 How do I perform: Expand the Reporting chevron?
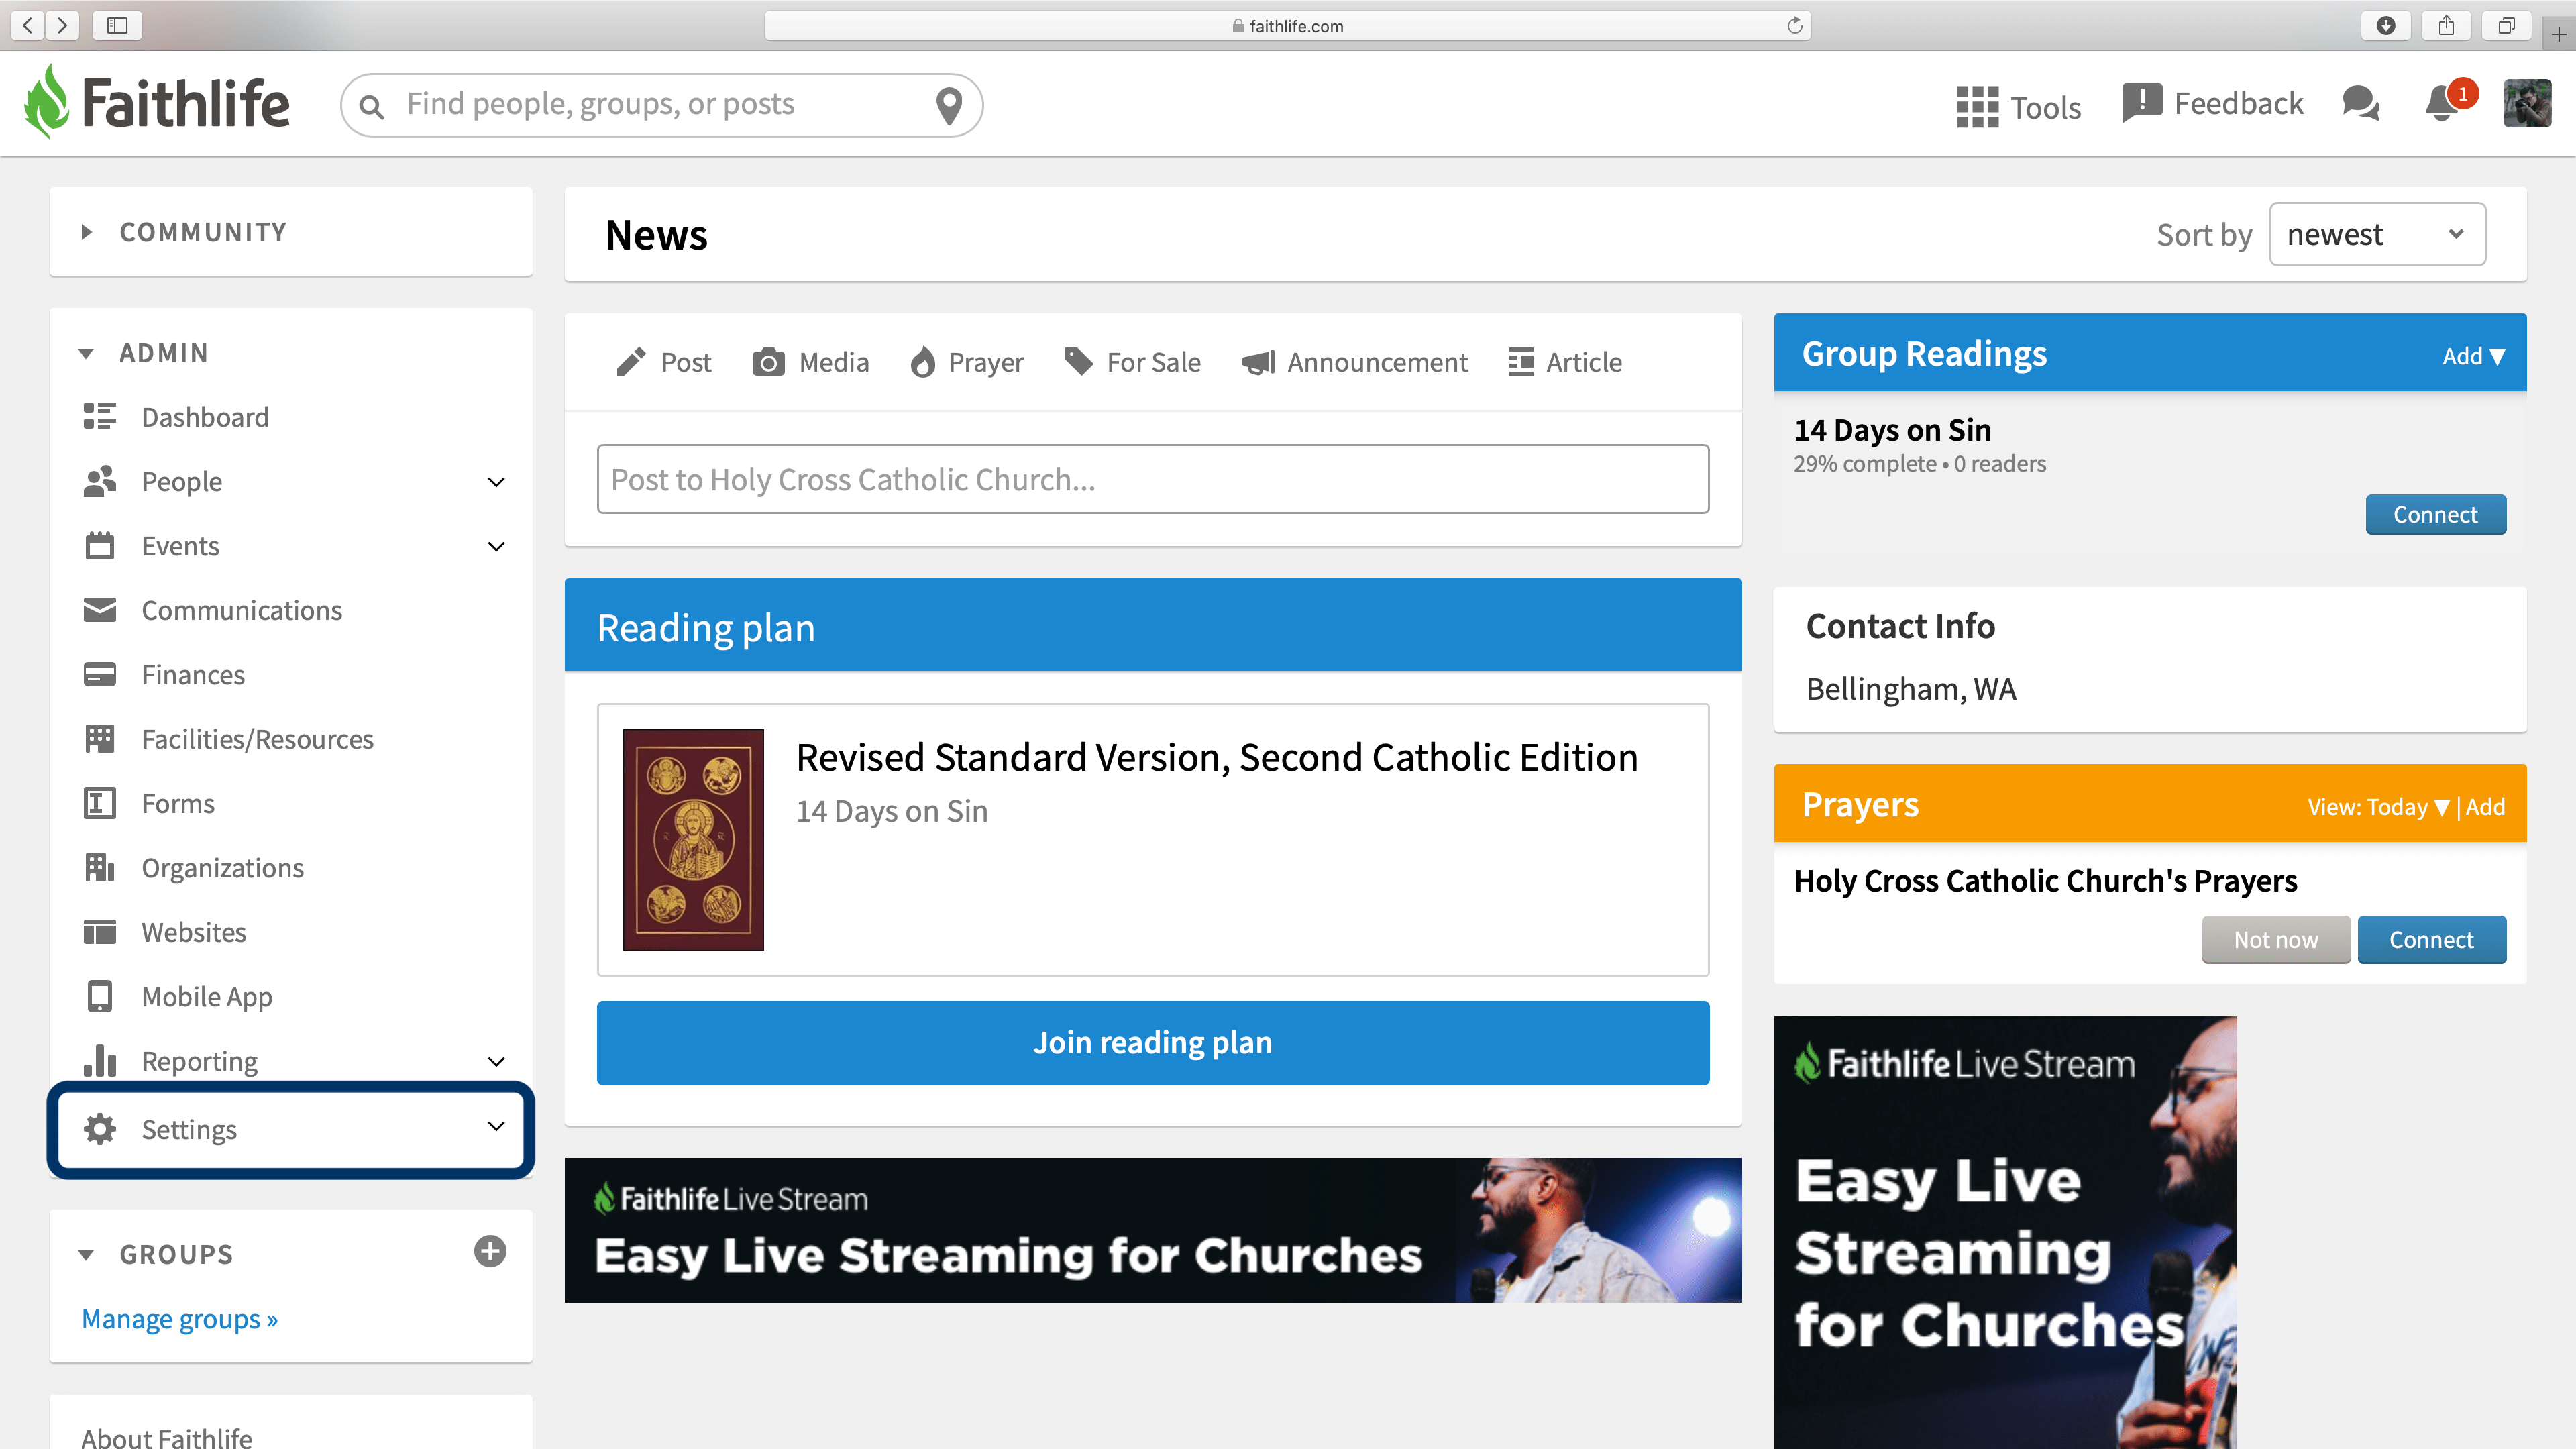496,1061
